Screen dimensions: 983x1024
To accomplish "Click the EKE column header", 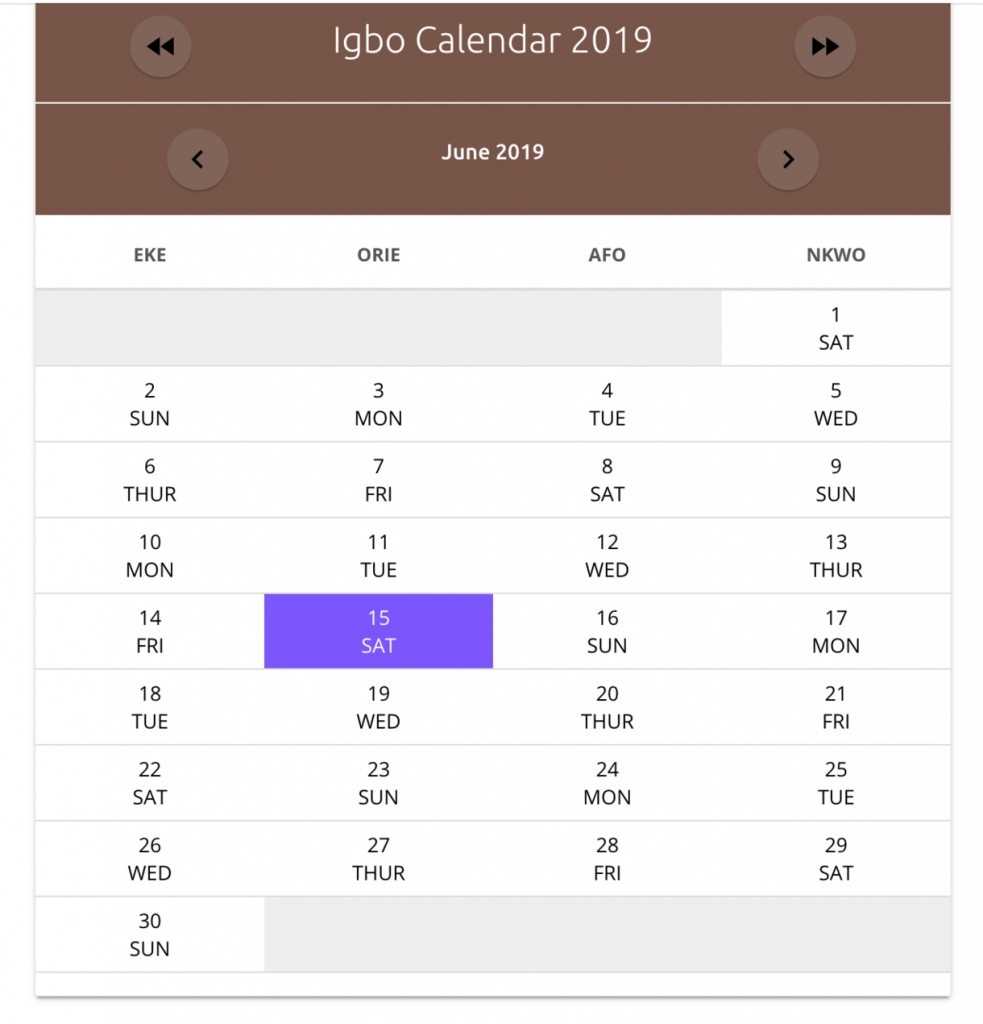I will (150, 255).
